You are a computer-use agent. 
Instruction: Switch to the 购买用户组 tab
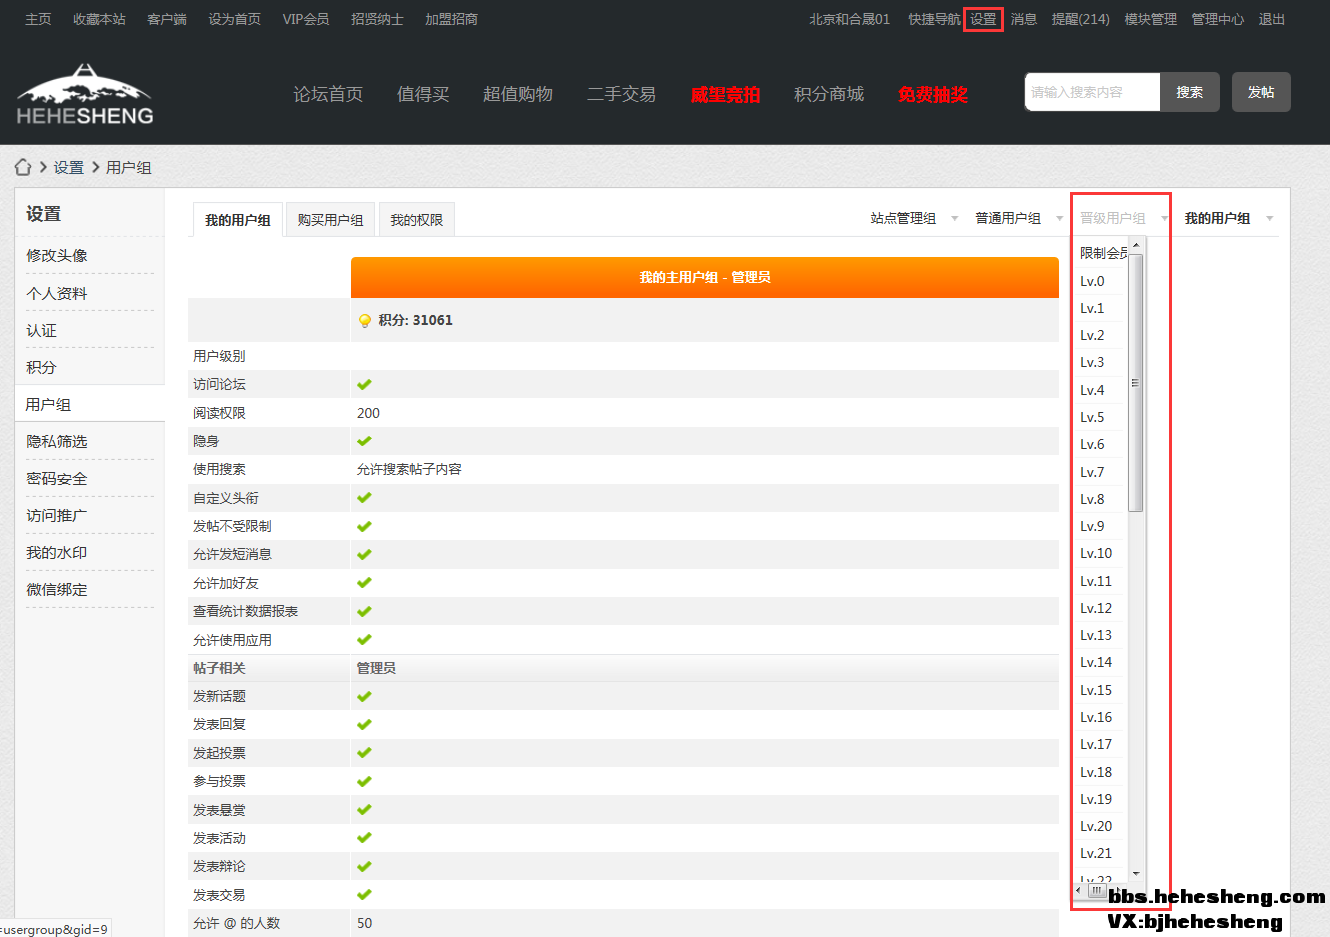tap(330, 220)
